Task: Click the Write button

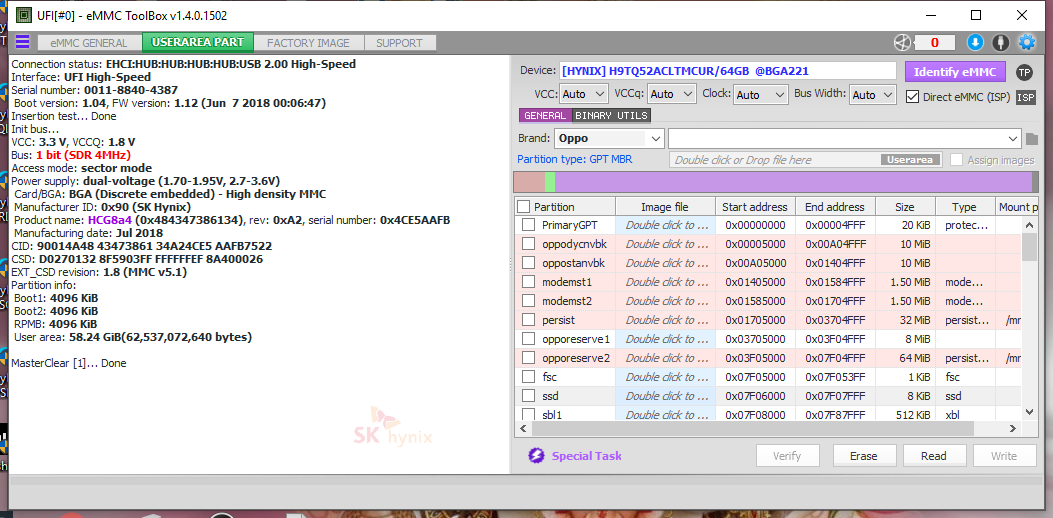Action: click(1004, 456)
